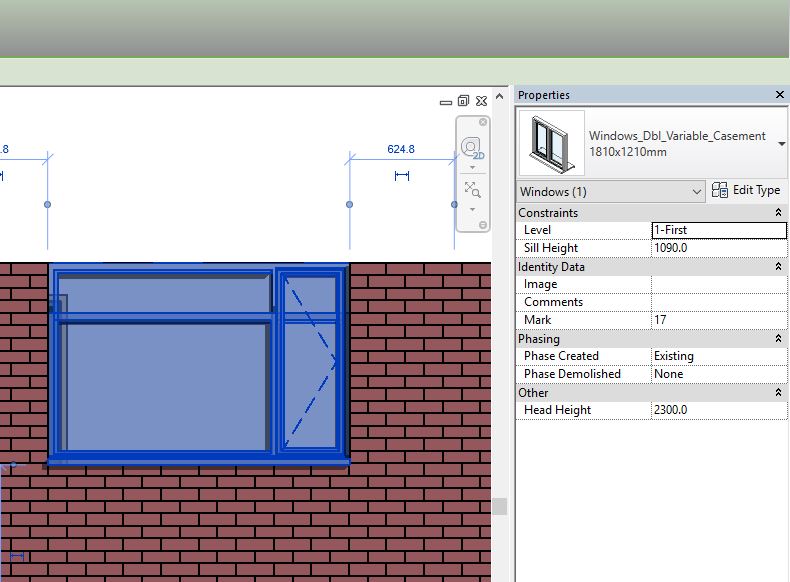Viewport: 790px width, 582px height.
Task: Collapse the Phasing section
Action: pyautogui.click(x=778, y=339)
